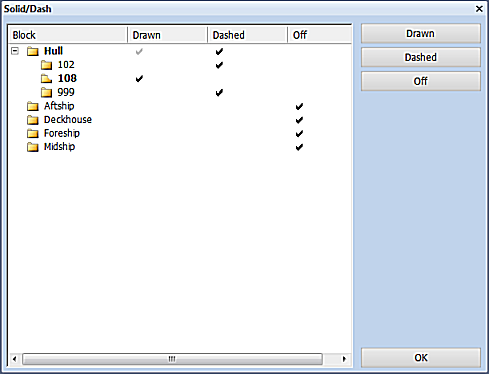Image resolution: width=489 pixels, height=374 pixels.
Task: Click the Aftship folder icon
Action: pyautogui.click(x=33, y=106)
